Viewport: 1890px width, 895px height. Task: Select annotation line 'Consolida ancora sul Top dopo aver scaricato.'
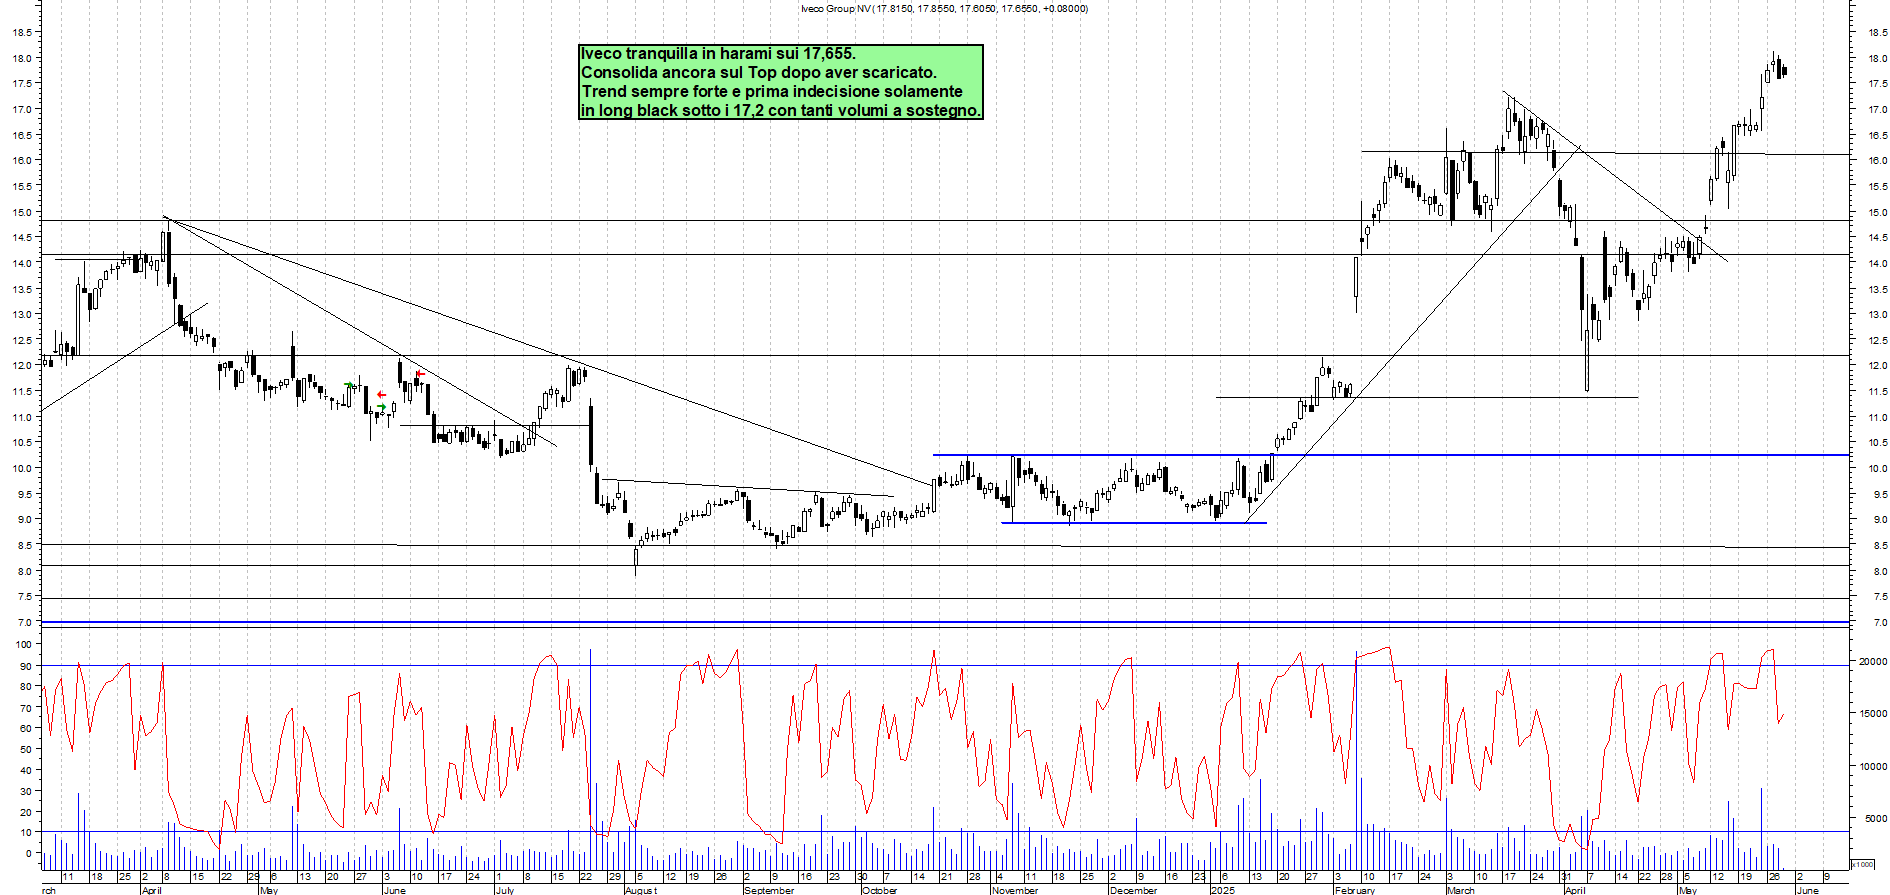click(759, 73)
